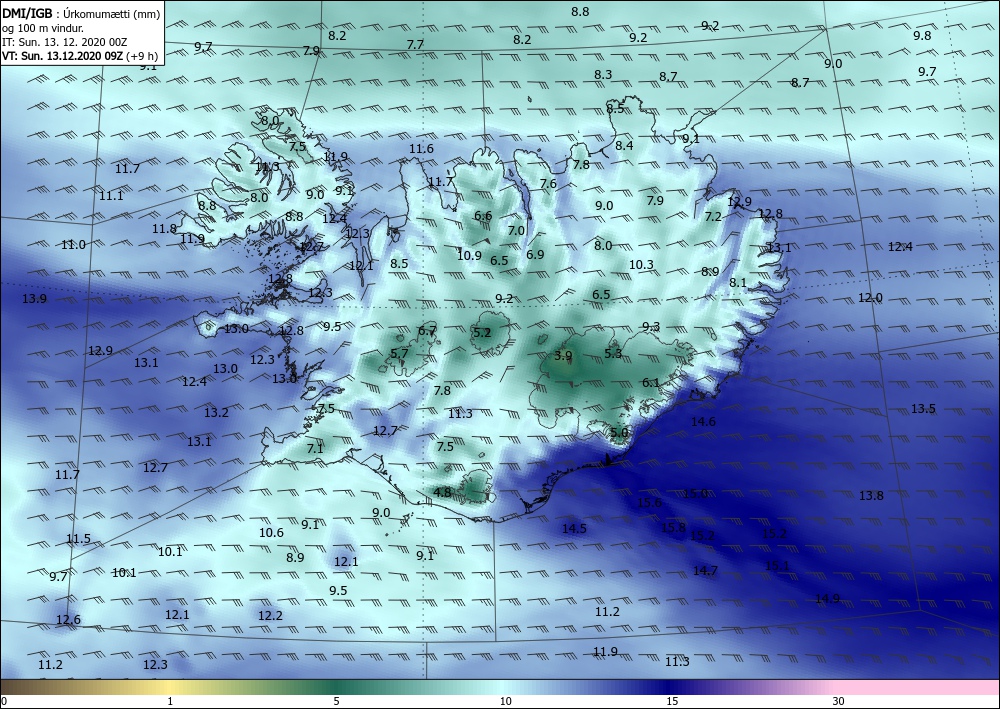This screenshot has width=1000, height=709.
Task: Click the 11.8 map value
Action: pyautogui.click(x=164, y=229)
